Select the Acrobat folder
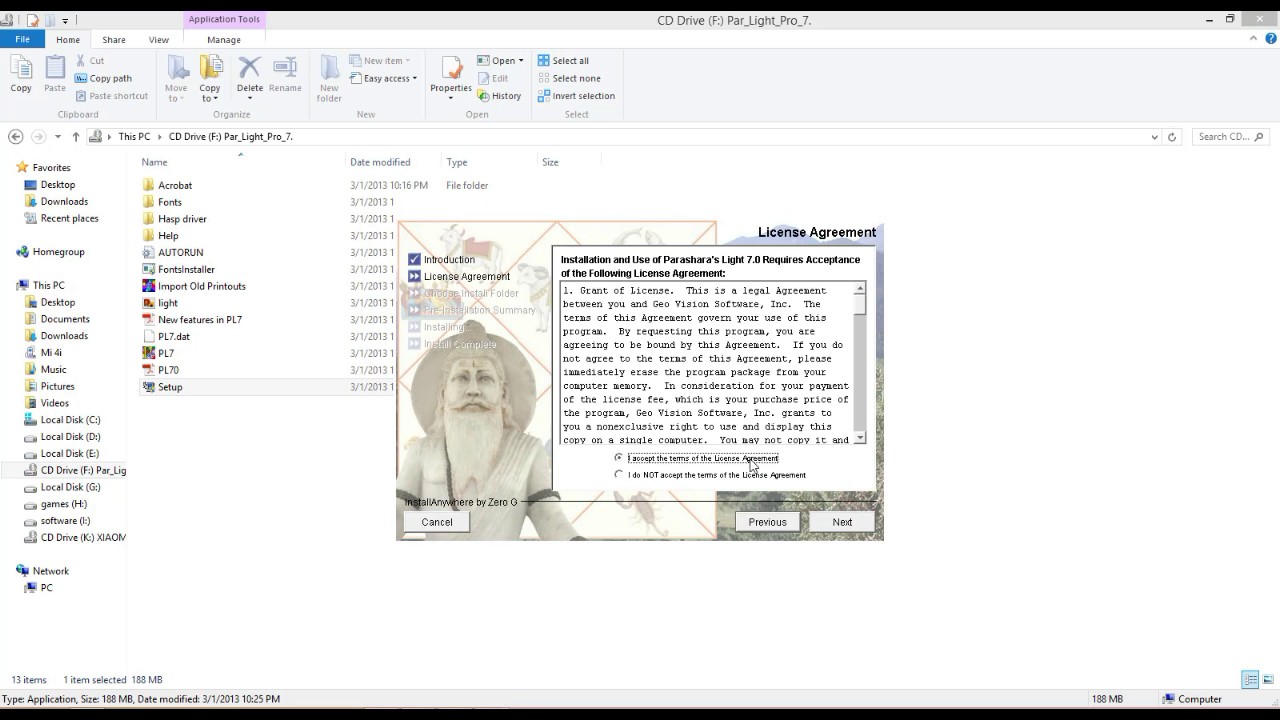1280x720 pixels. [x=175, y=185]
